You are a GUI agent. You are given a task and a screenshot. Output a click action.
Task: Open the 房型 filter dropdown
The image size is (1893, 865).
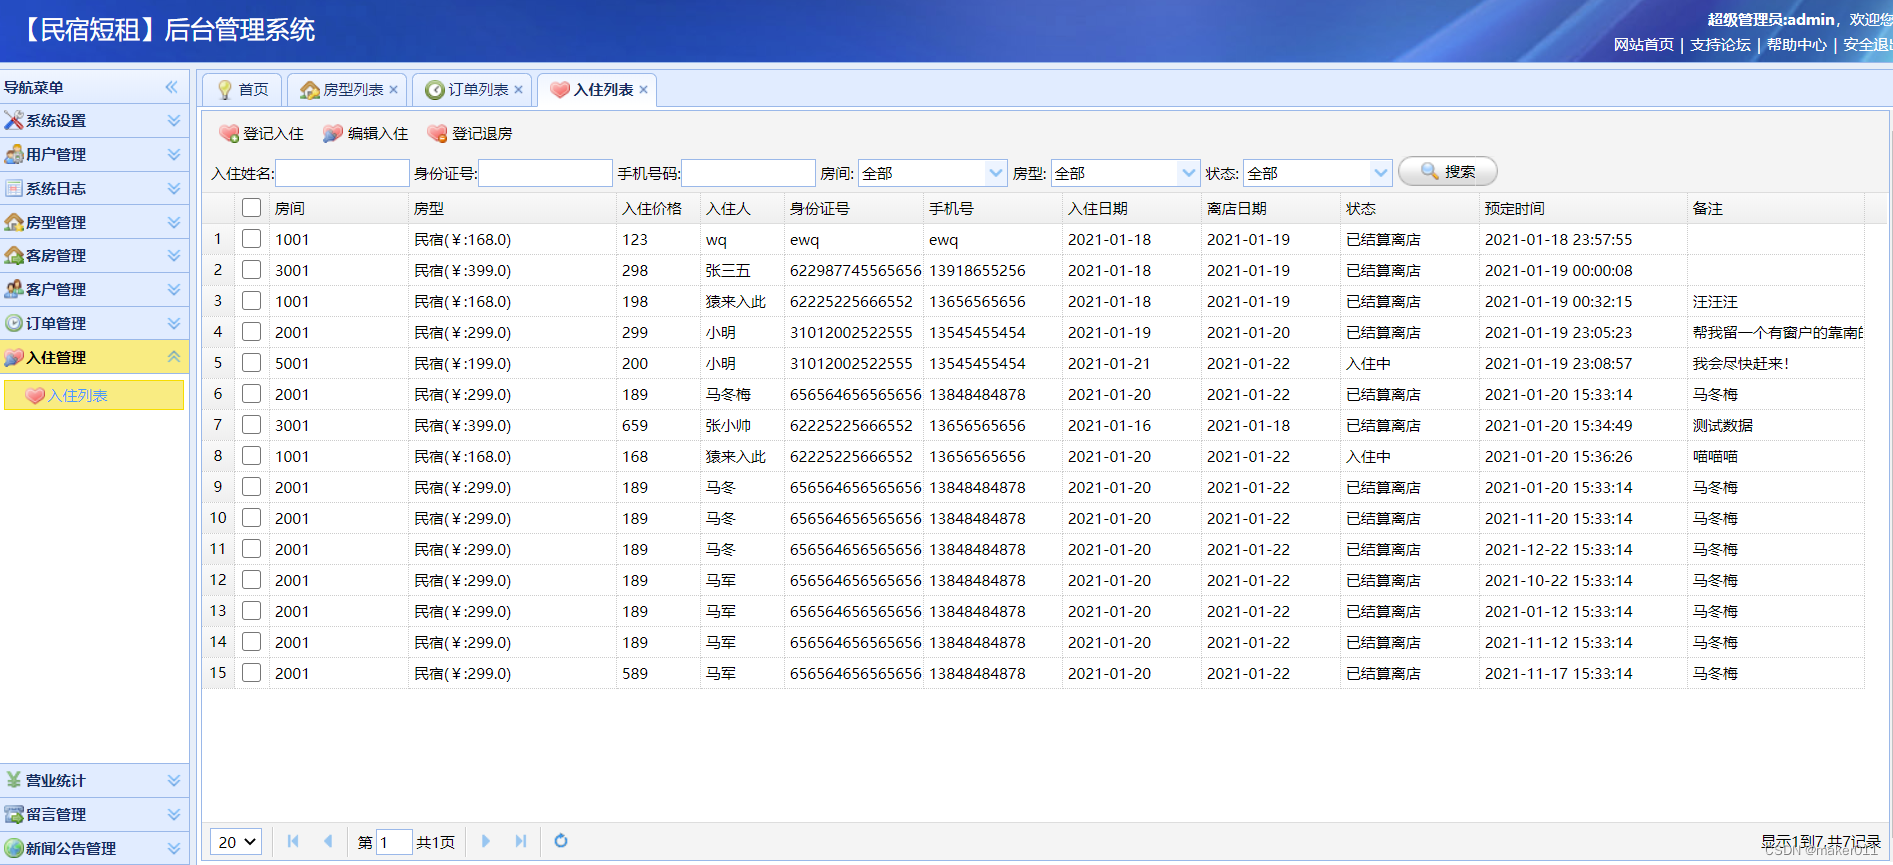coord(1188,173)
